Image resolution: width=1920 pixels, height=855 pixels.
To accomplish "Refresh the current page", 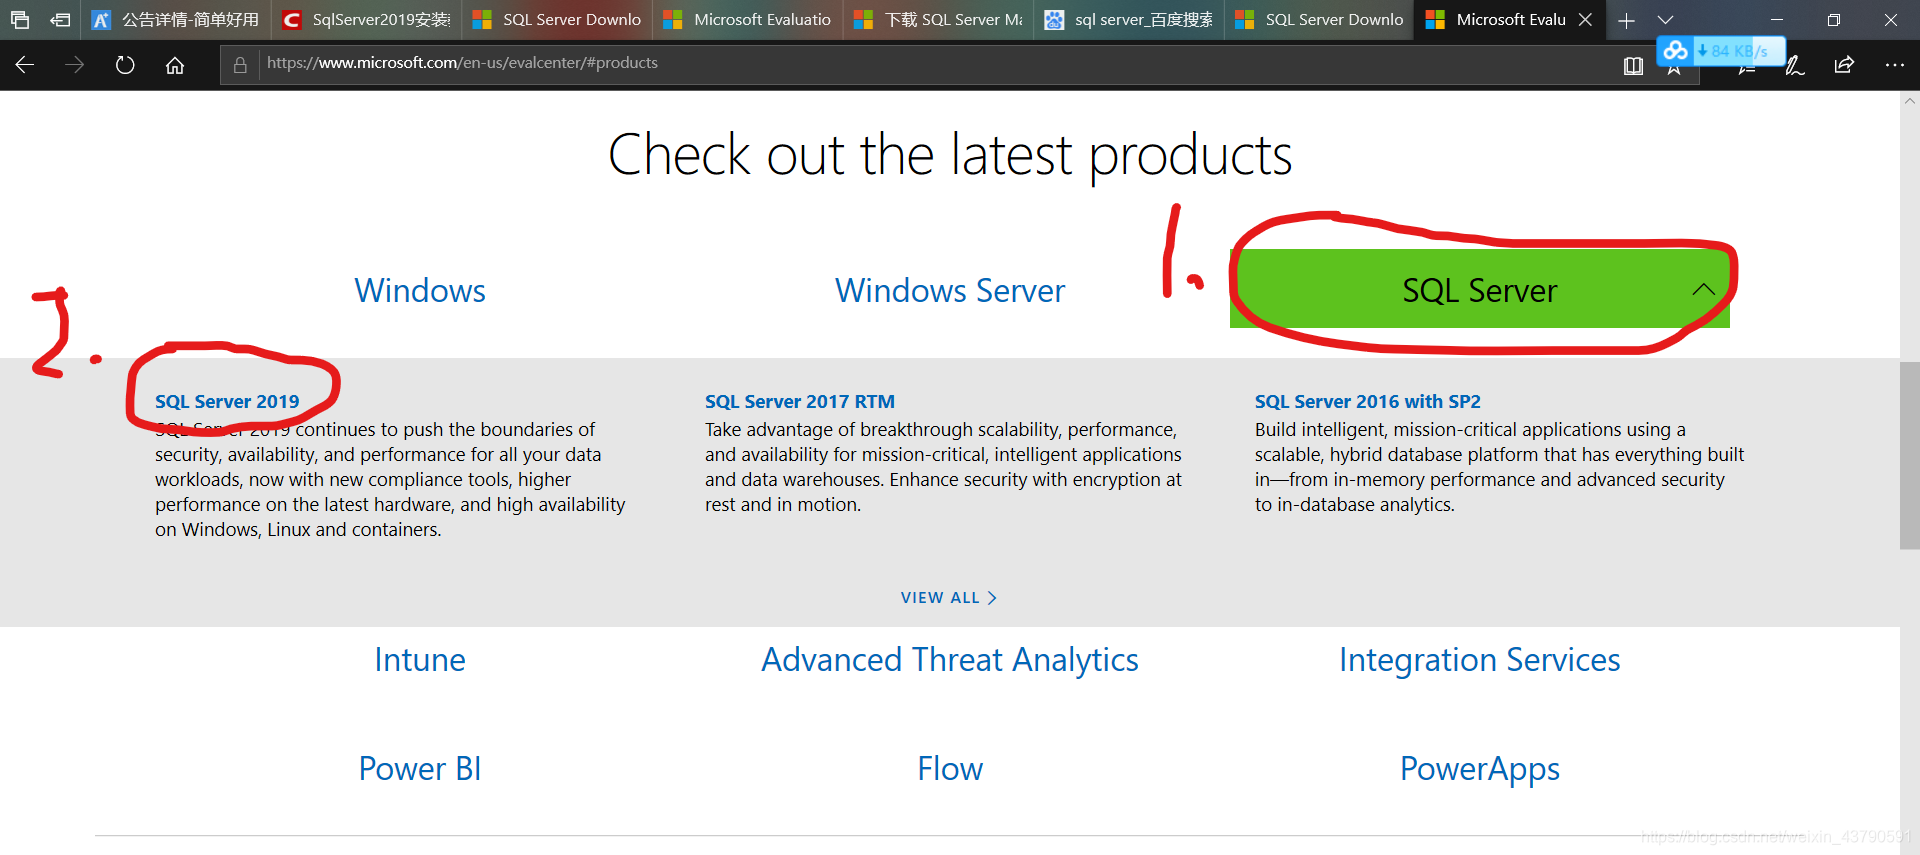I will [125, 65].
